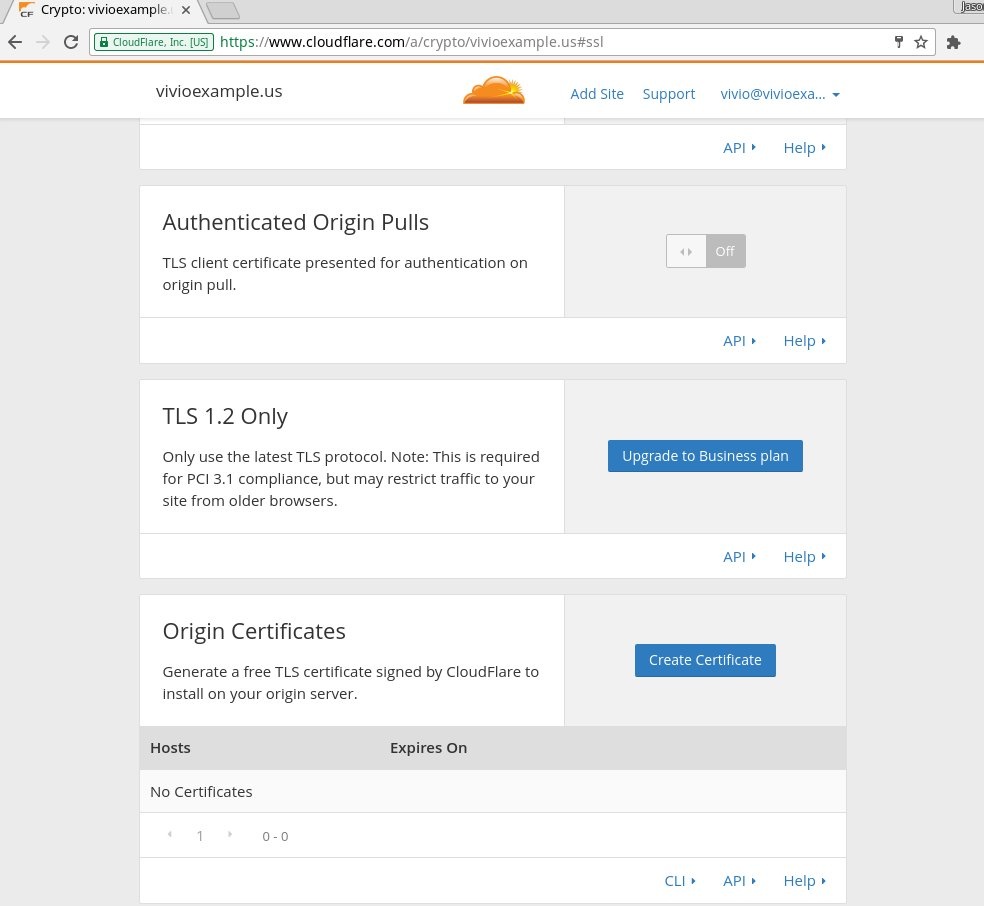Bookmark page with the star icon
The image size is (984, 906).
pos(921,42)
